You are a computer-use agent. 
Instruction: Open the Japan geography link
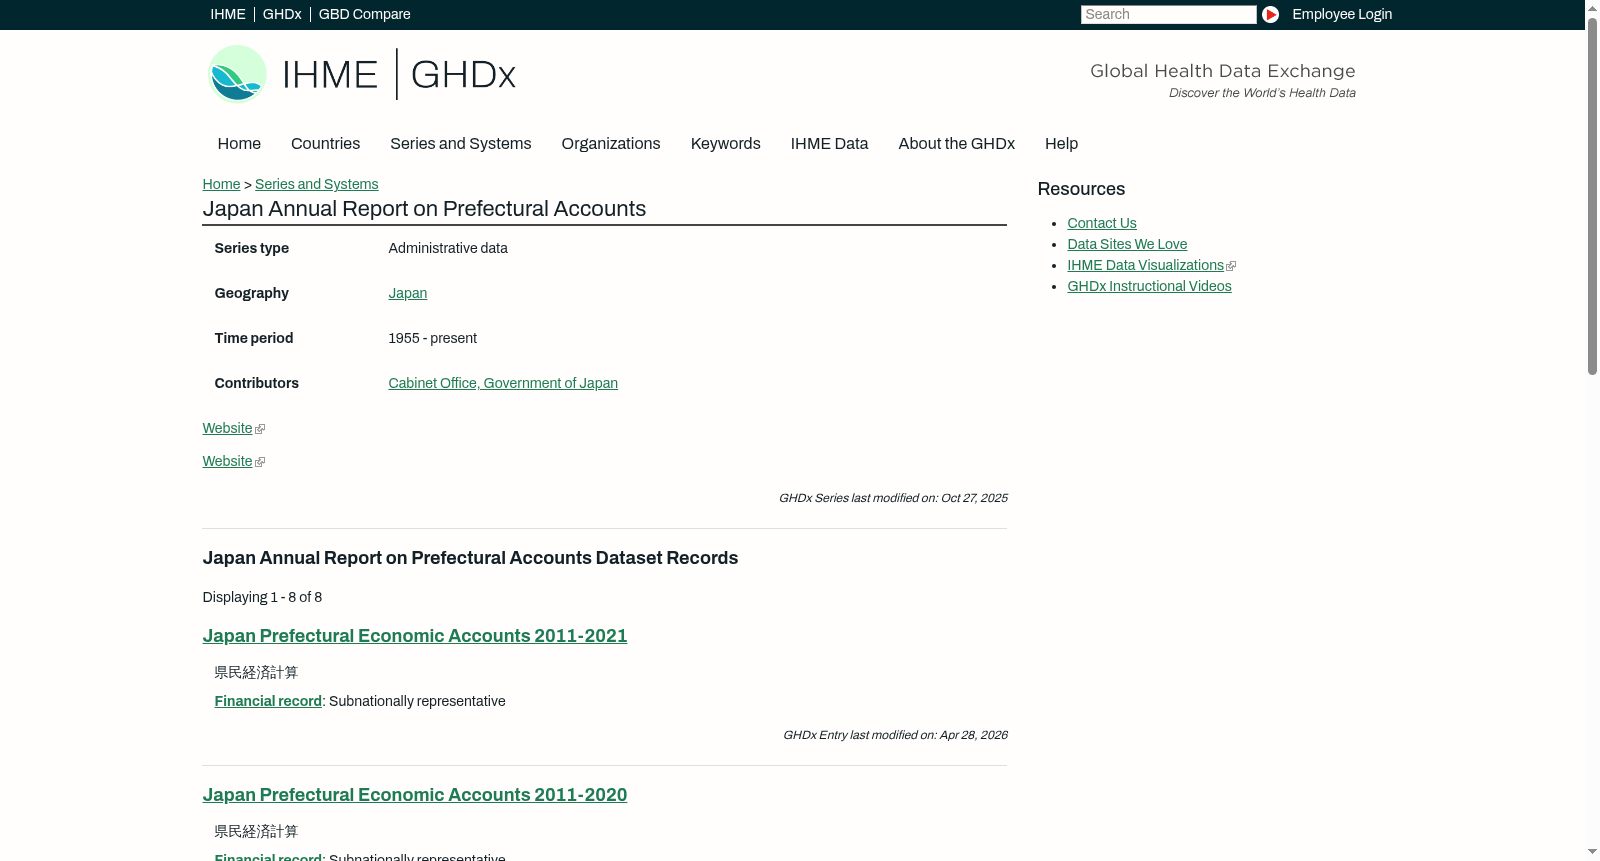[x=408, y=293]
